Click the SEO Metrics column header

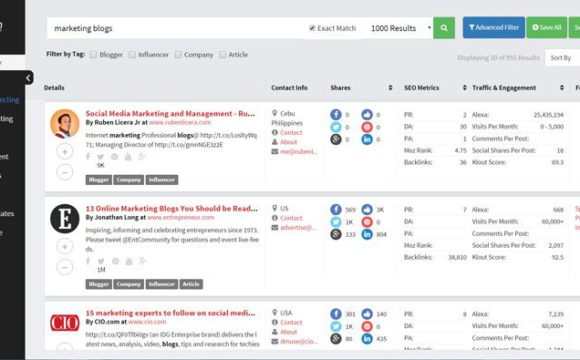[422, 88]
